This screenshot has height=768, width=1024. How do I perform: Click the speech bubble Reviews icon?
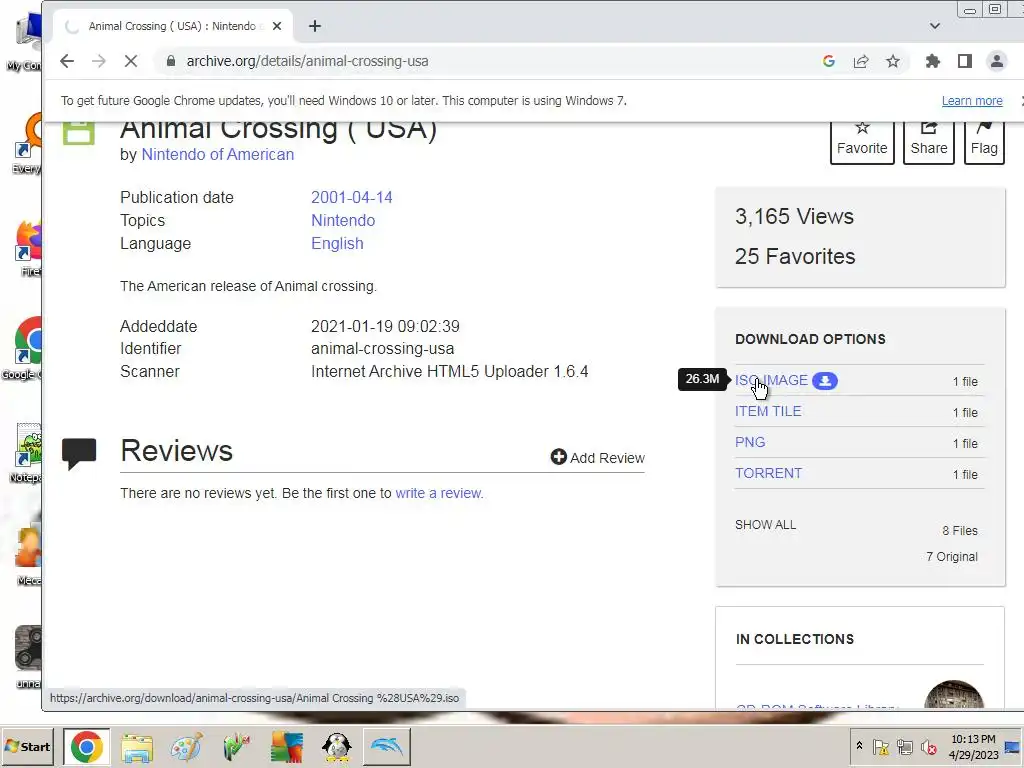79,453
